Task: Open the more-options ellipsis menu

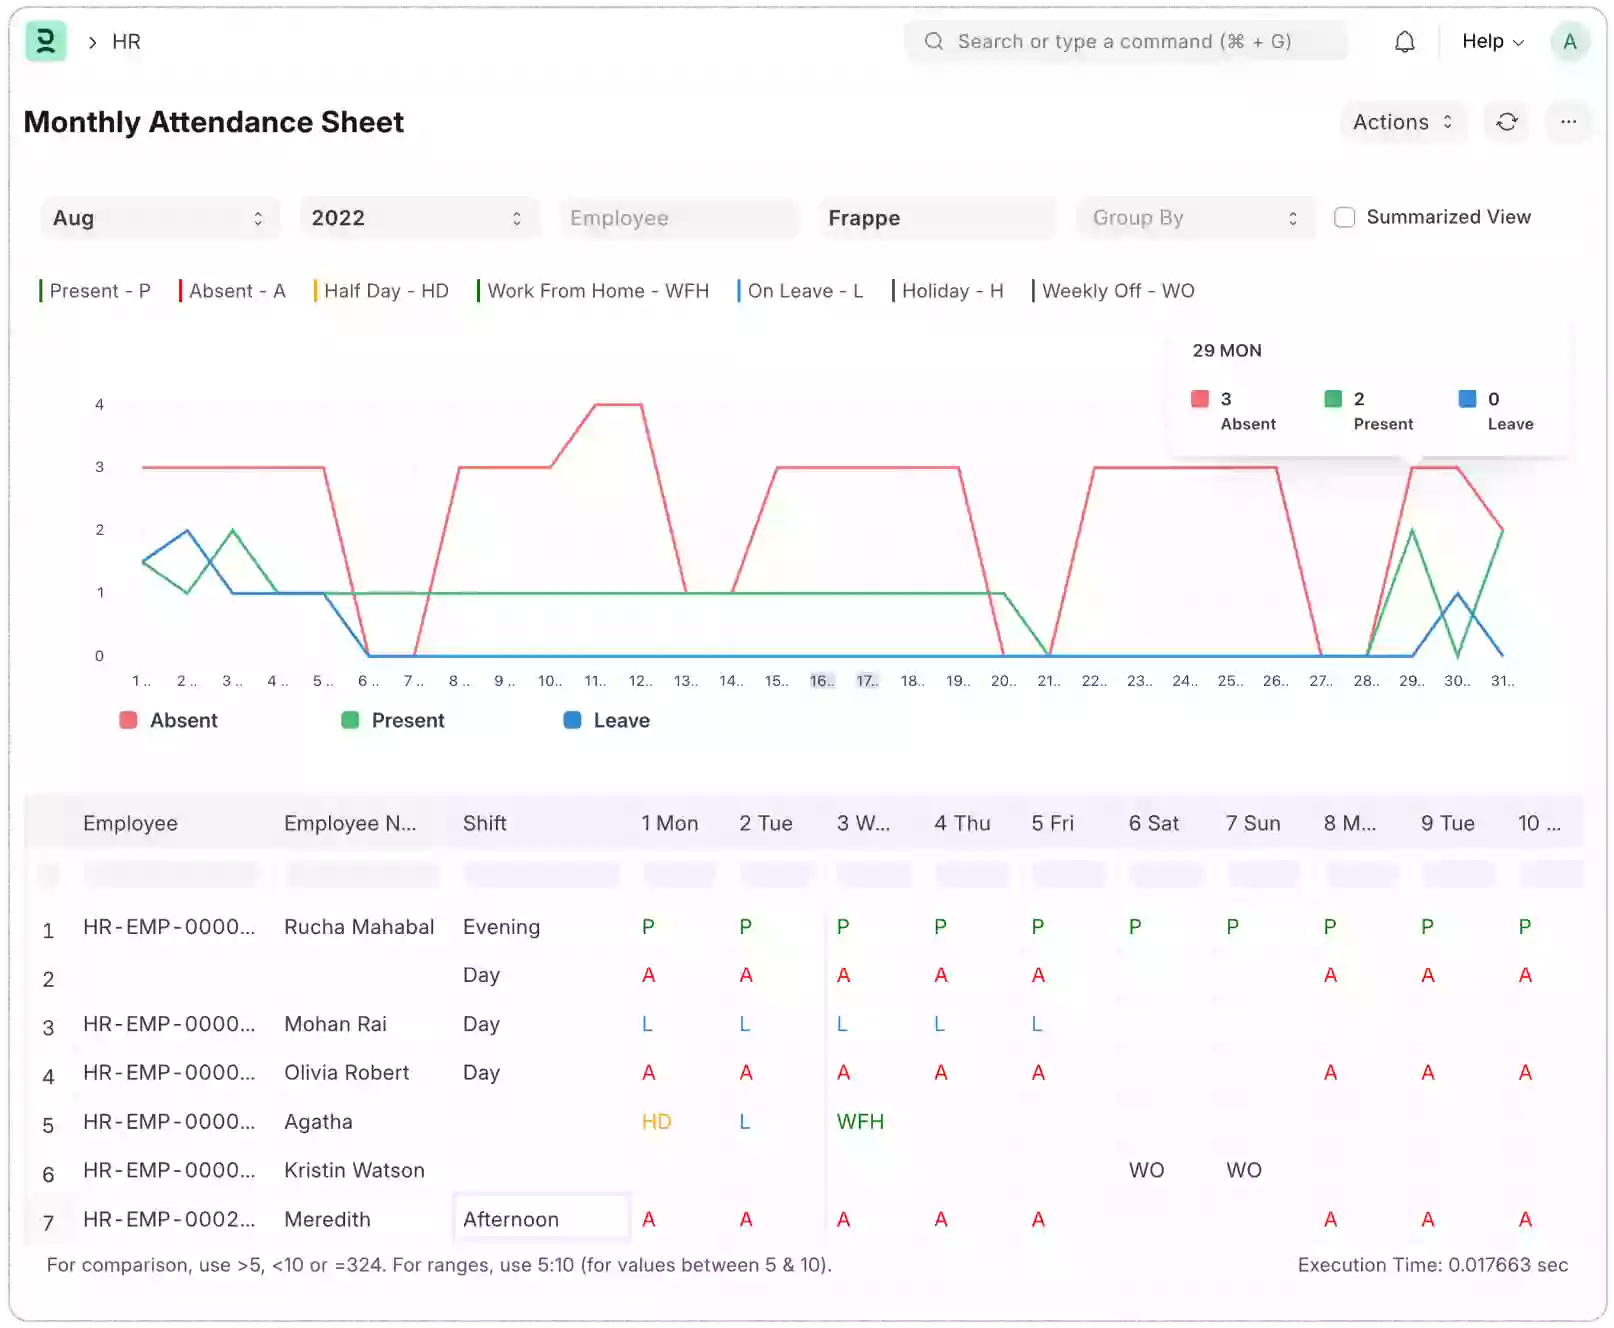Action: coord(1568,122)
